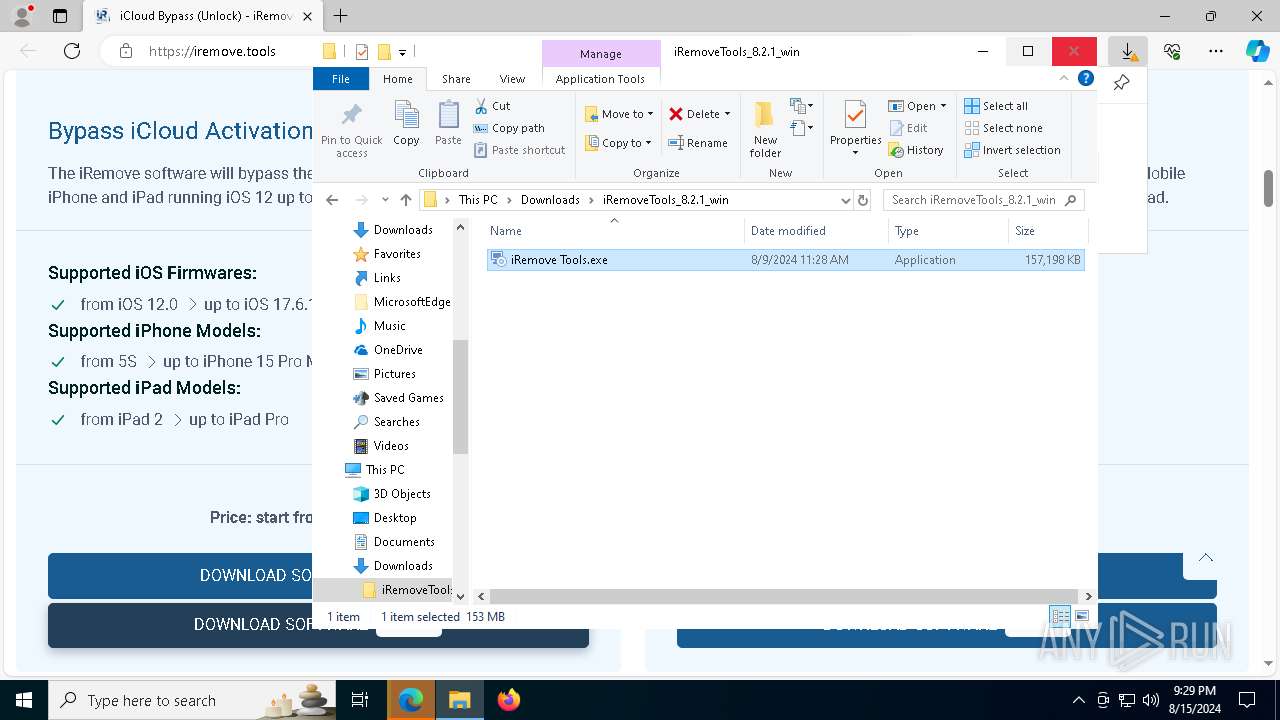The image size is (1280, 720).
Task: Open Task View on taskbar
Action: [360, 700]
